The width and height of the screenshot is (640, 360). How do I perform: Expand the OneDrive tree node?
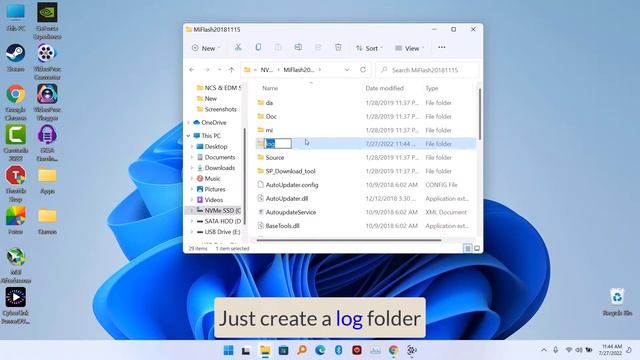click(x=189, y=122)
